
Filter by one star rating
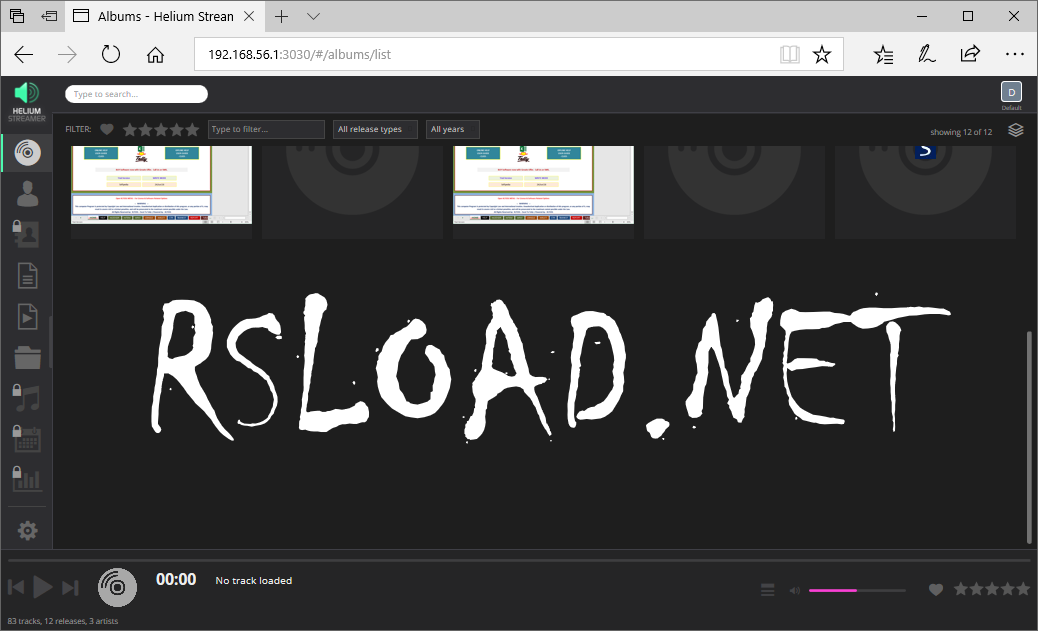130,130
